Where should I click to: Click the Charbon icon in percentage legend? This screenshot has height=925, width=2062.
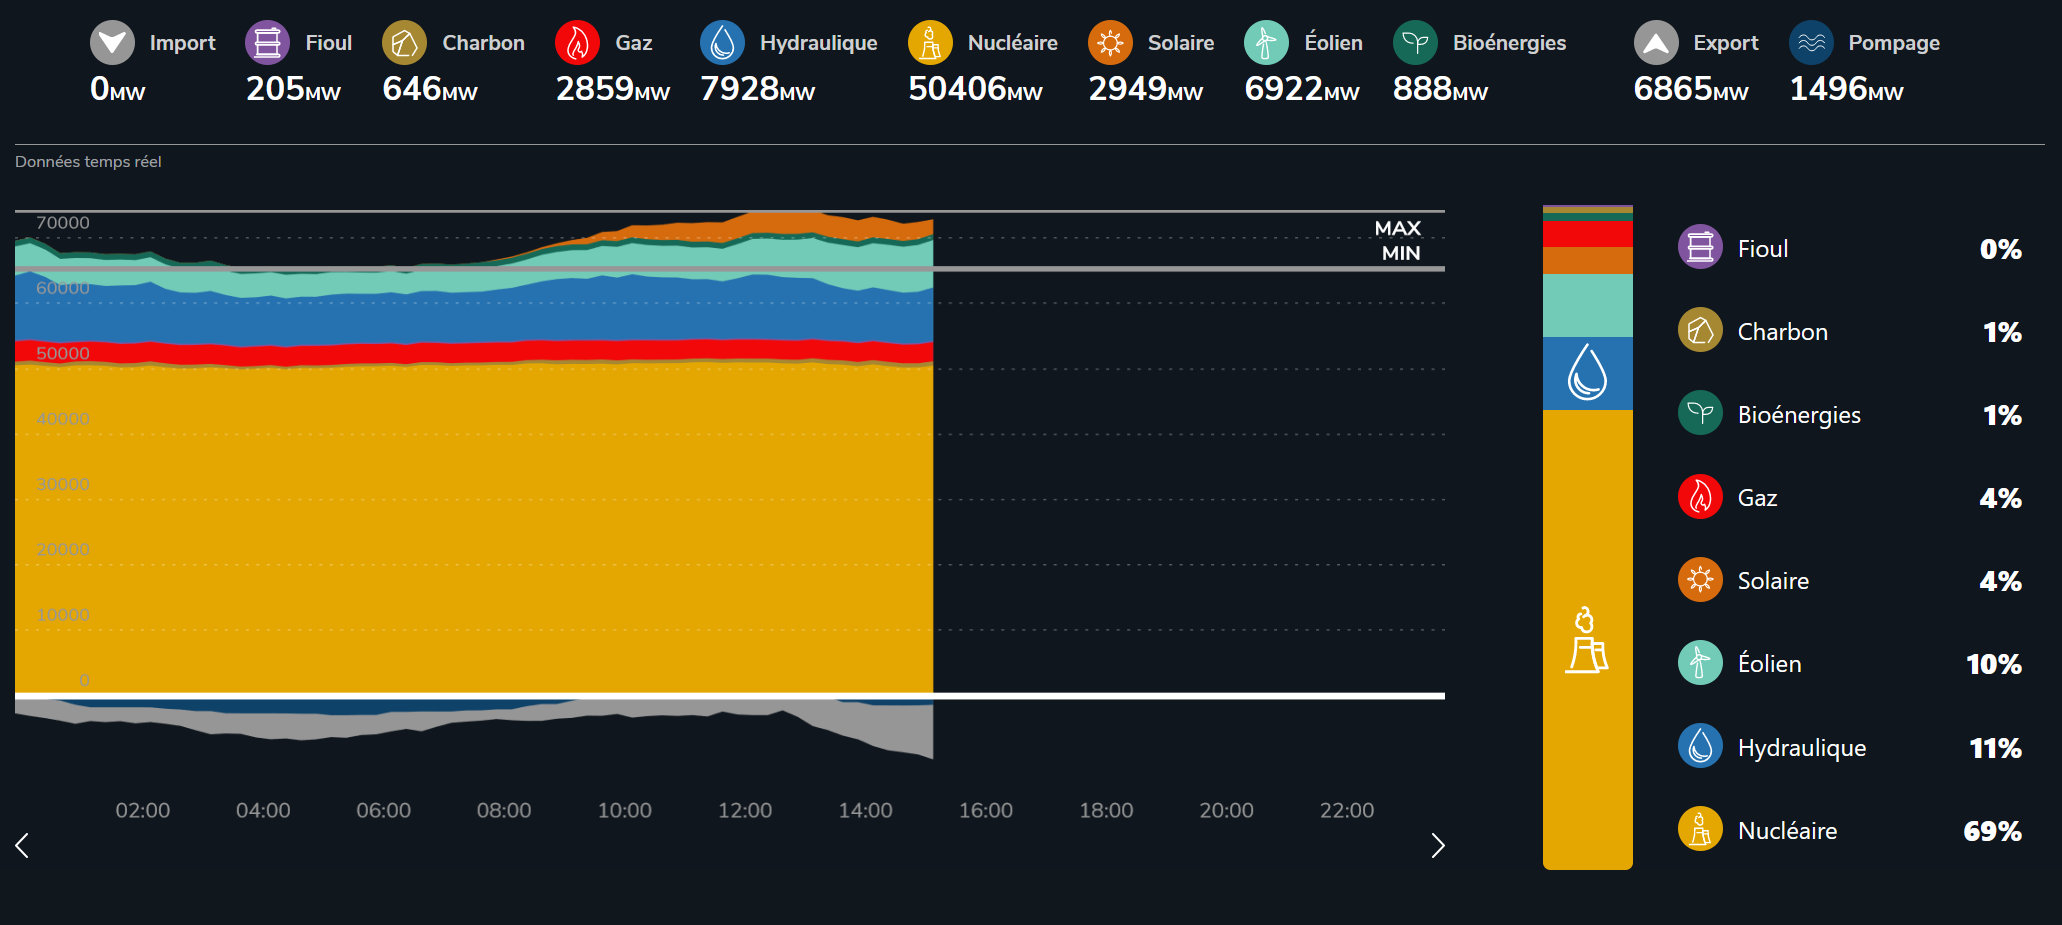pos(1700,330)
